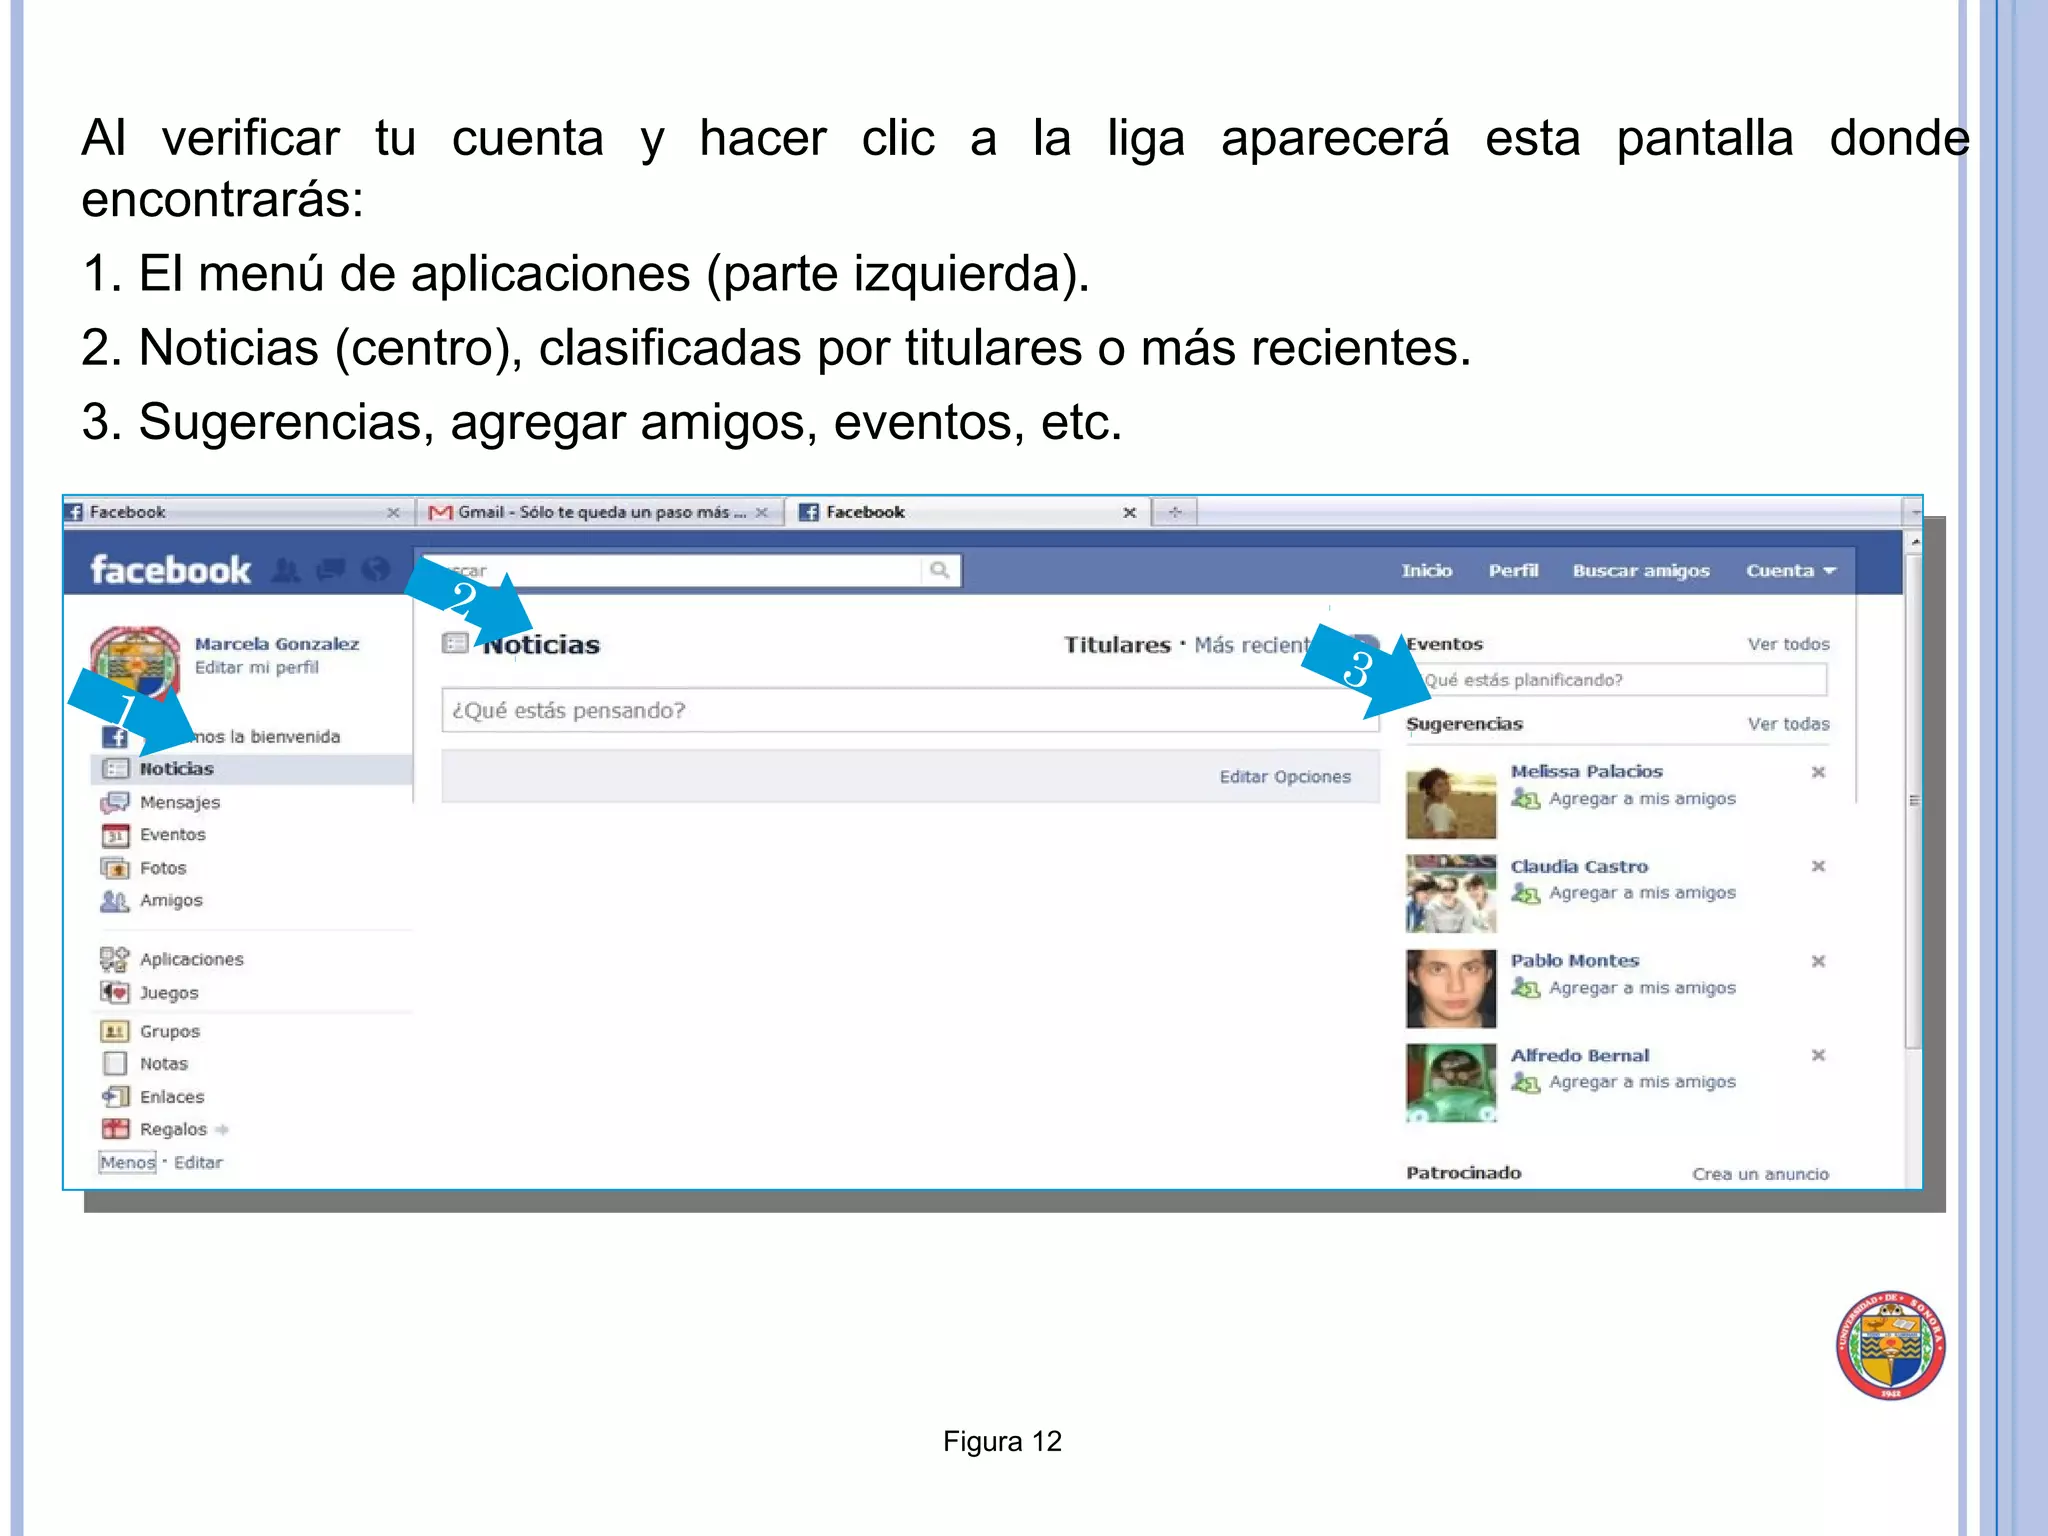
Task: Open Alfredo Bernal profile photo
Action: click(x=1451, y=1083)
